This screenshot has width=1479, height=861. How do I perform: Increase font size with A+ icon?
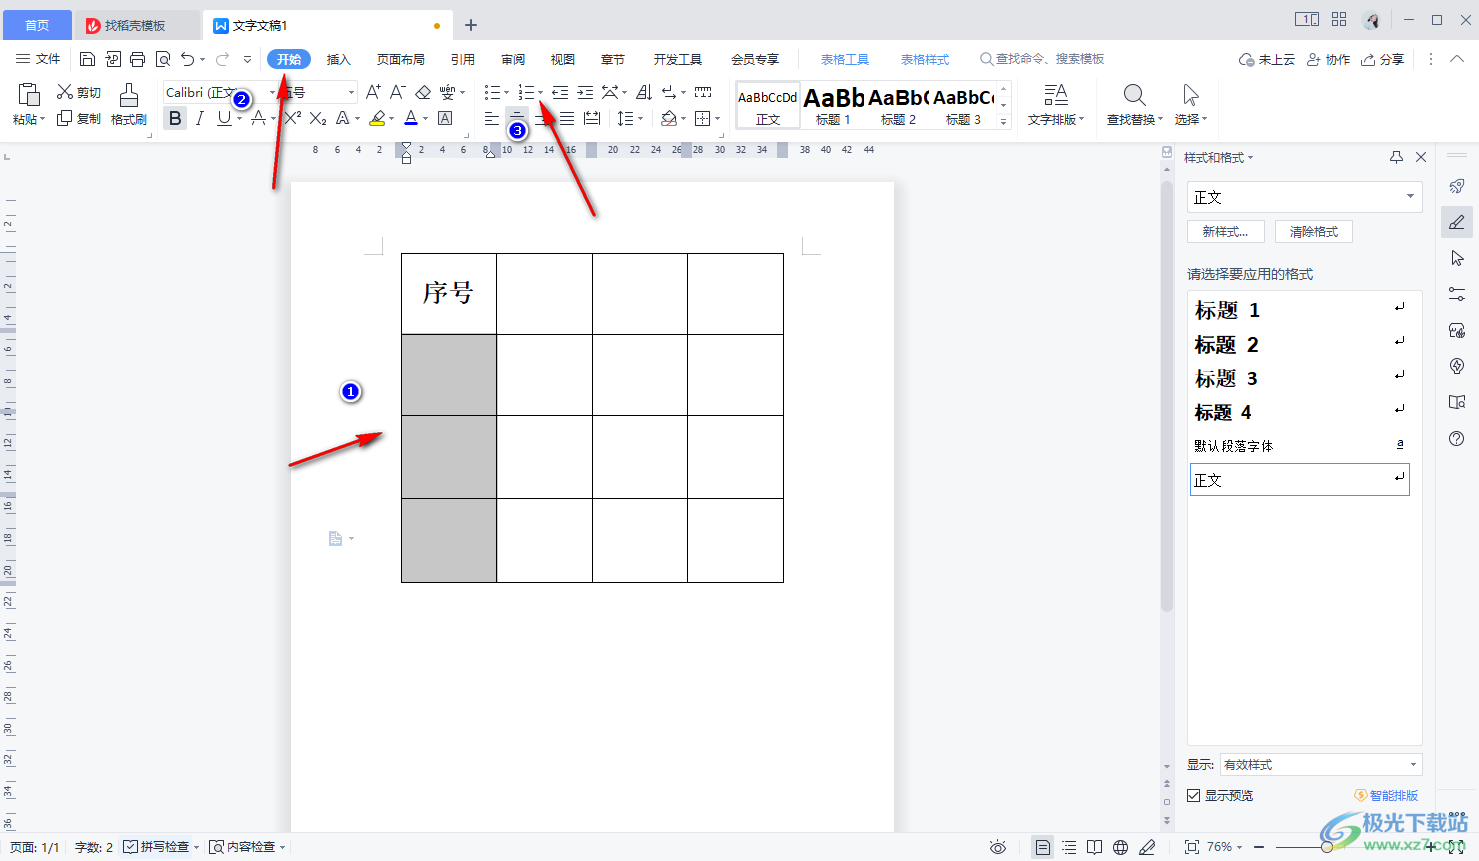pyautogui.click(x=373, y=92)
